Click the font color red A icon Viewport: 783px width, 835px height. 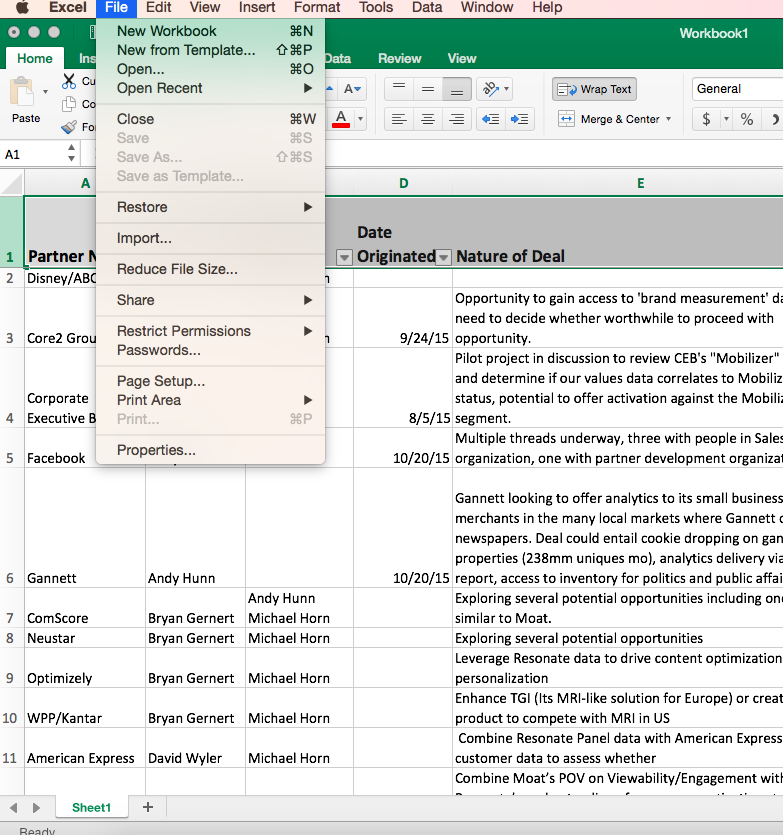pos(341,119)
